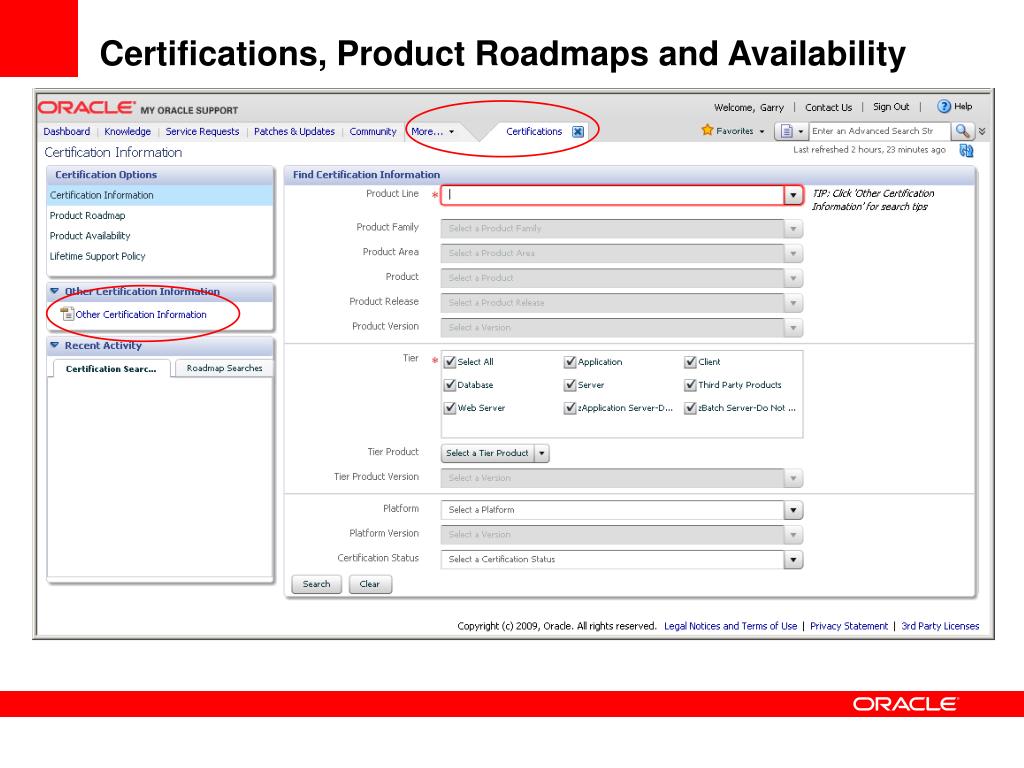Open the Product Version dropdown
Viewport: 1024px width, 768px height.
coord(622,328)
